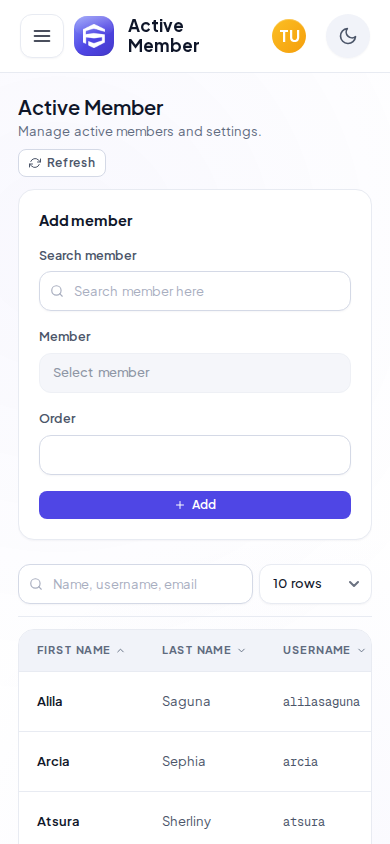Image resolution: width=390 pixels, height=844 pixels.
Task: Sort by the First Name column
Action: click(81, 650)
